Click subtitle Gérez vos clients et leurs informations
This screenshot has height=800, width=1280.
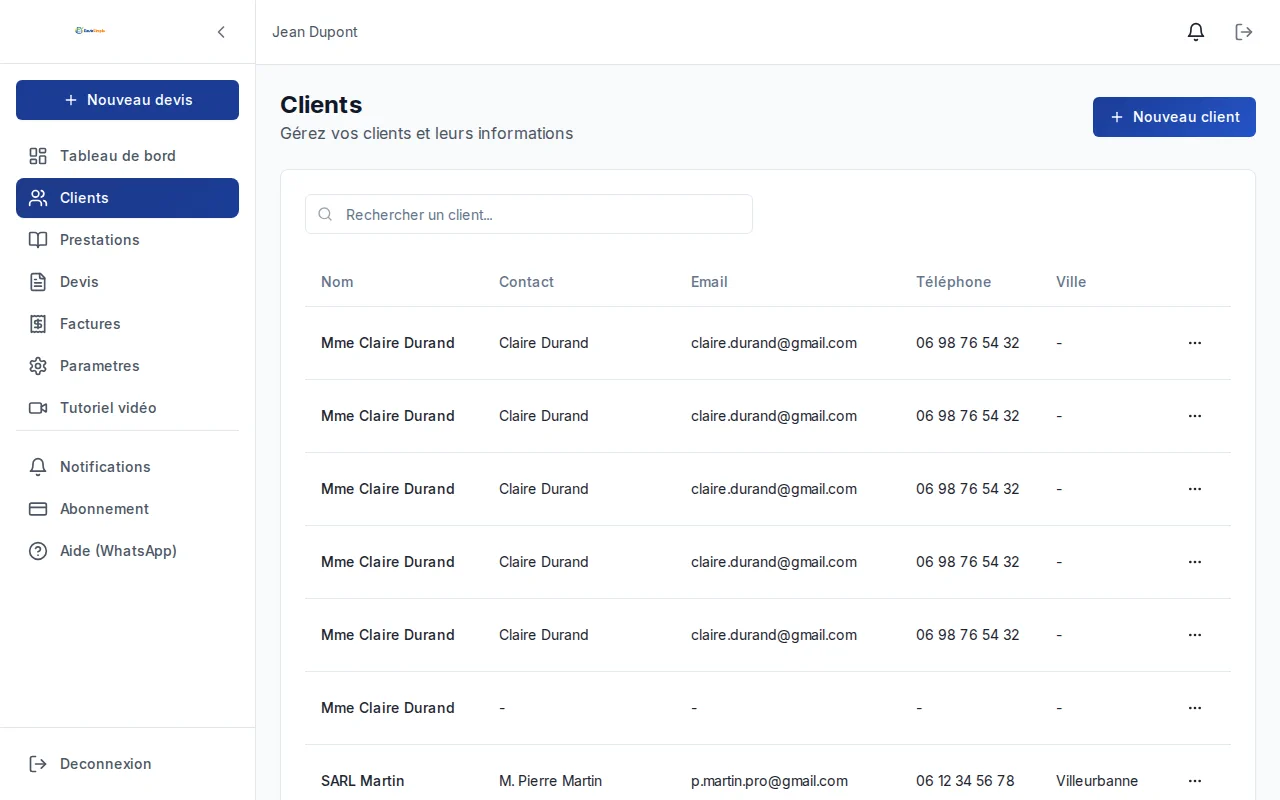point(427,133)
